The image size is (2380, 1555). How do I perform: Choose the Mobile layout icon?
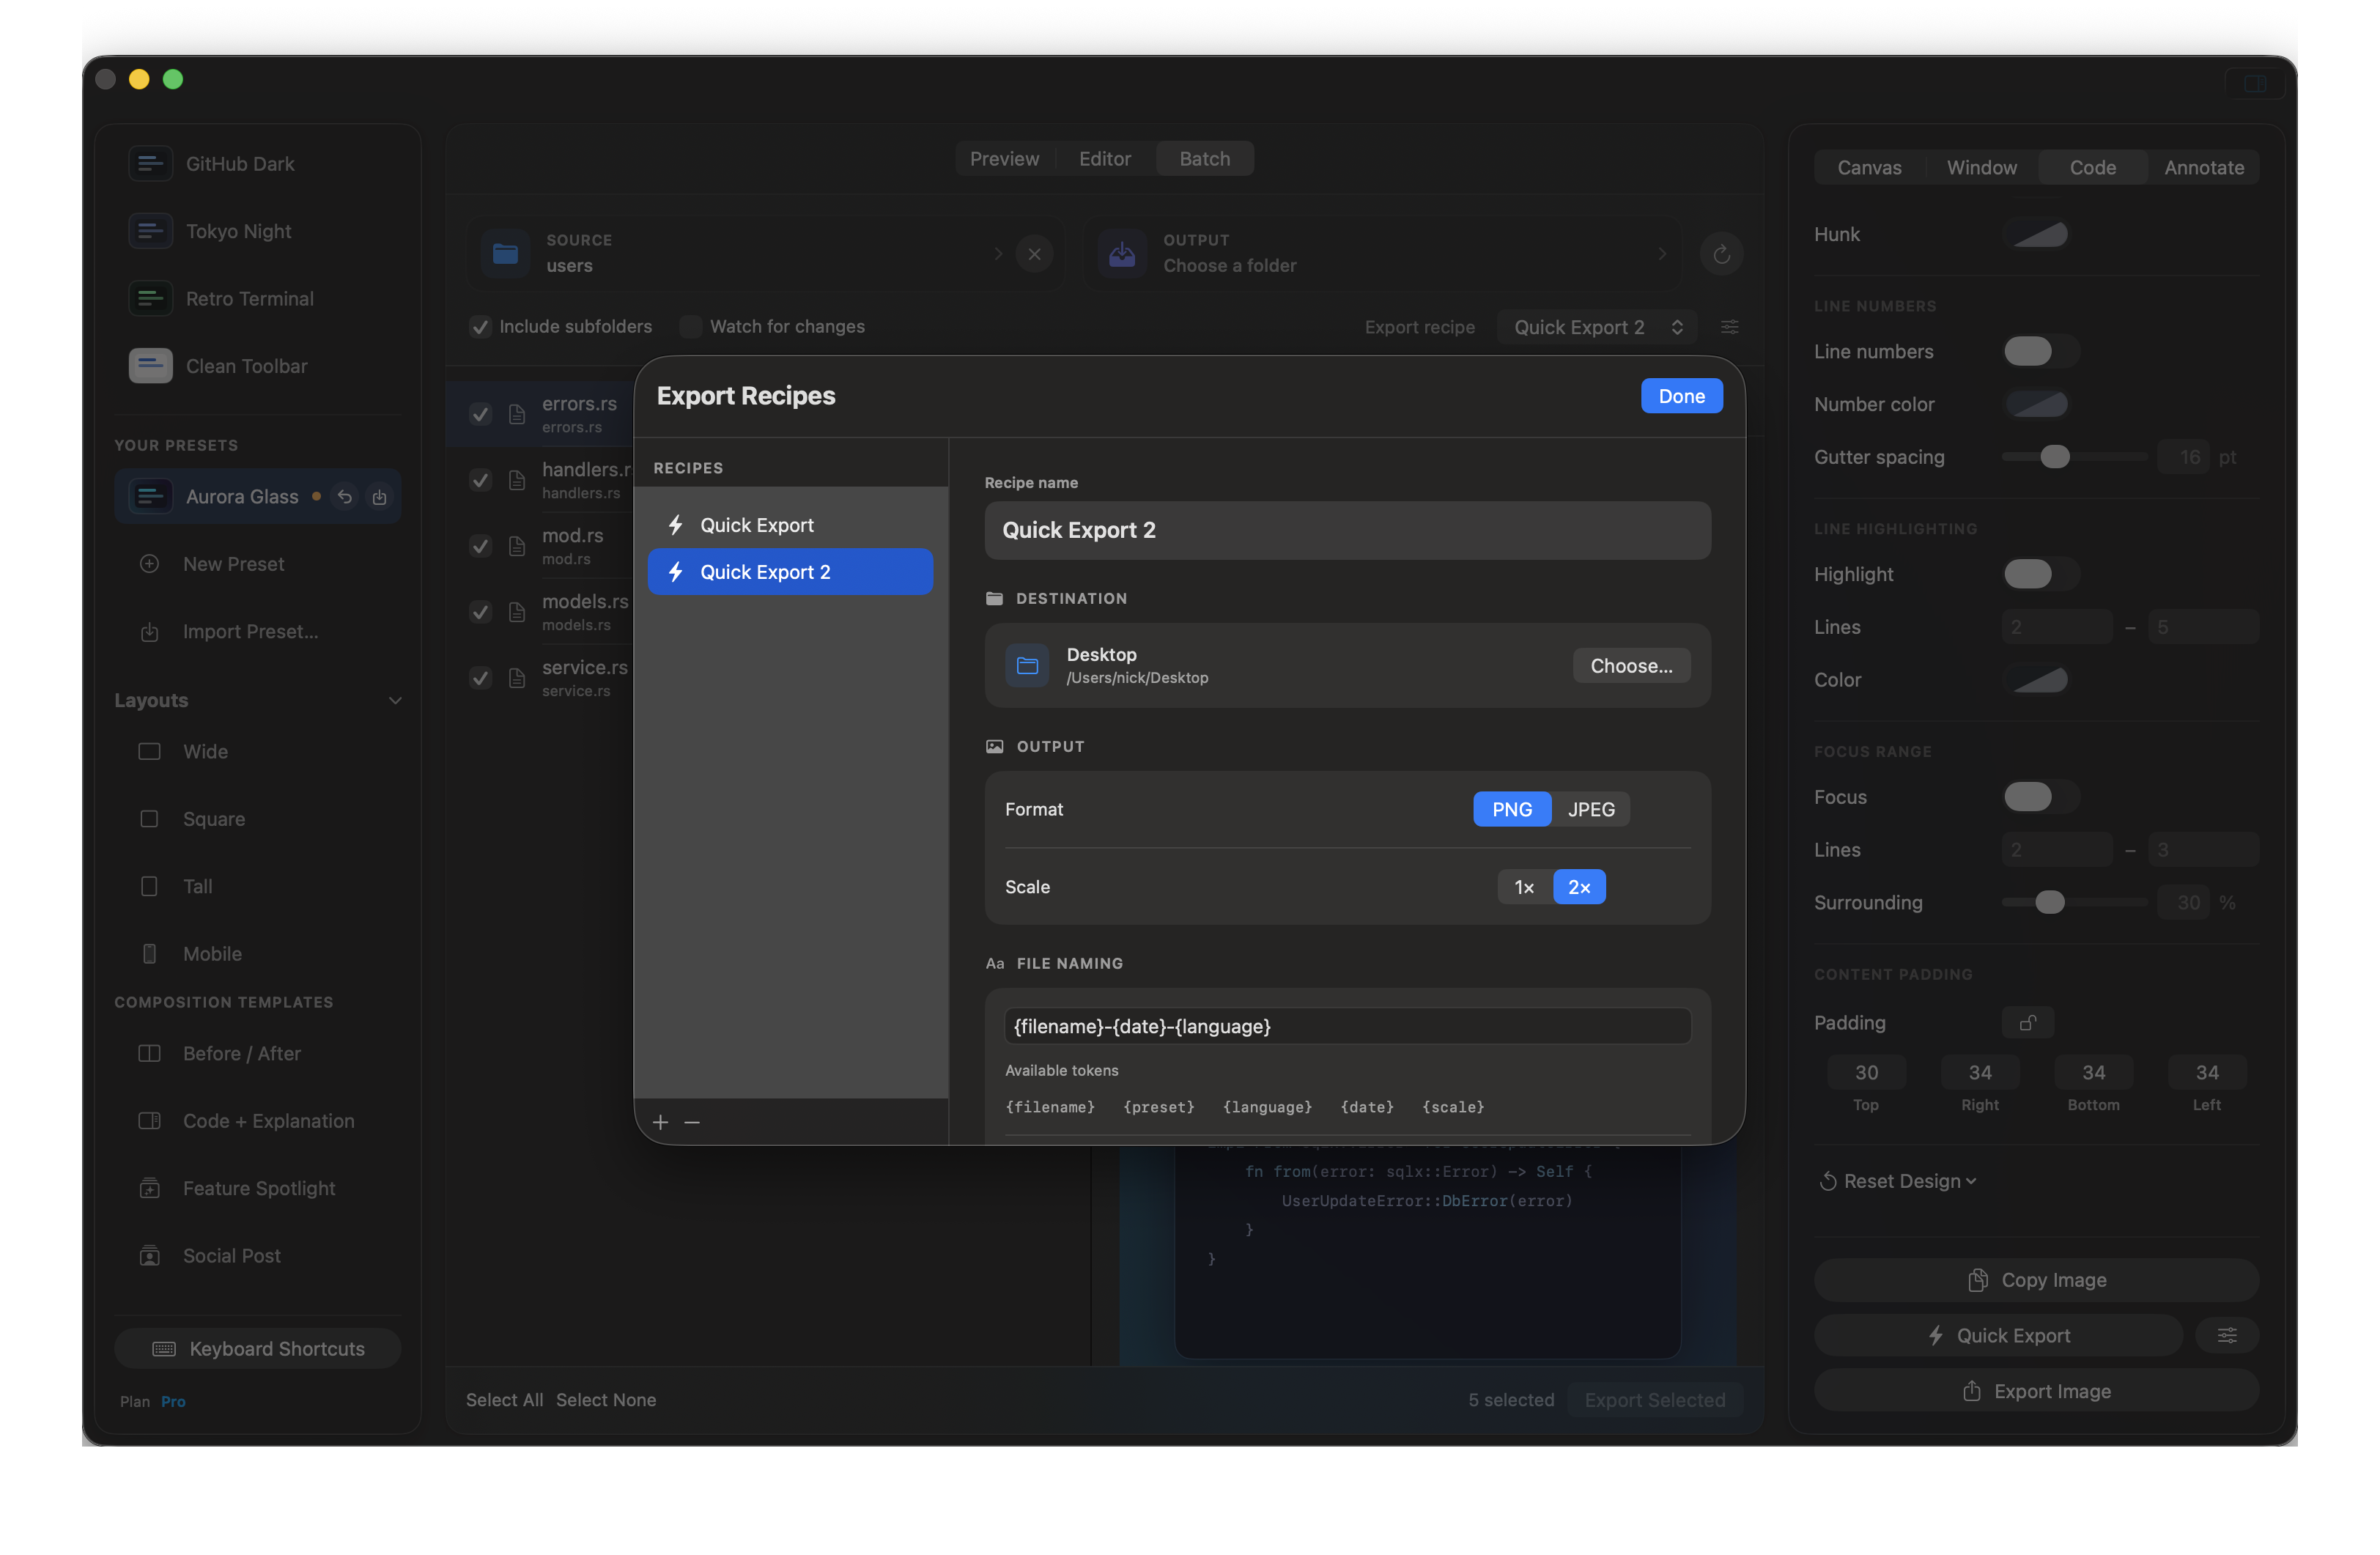149,954
